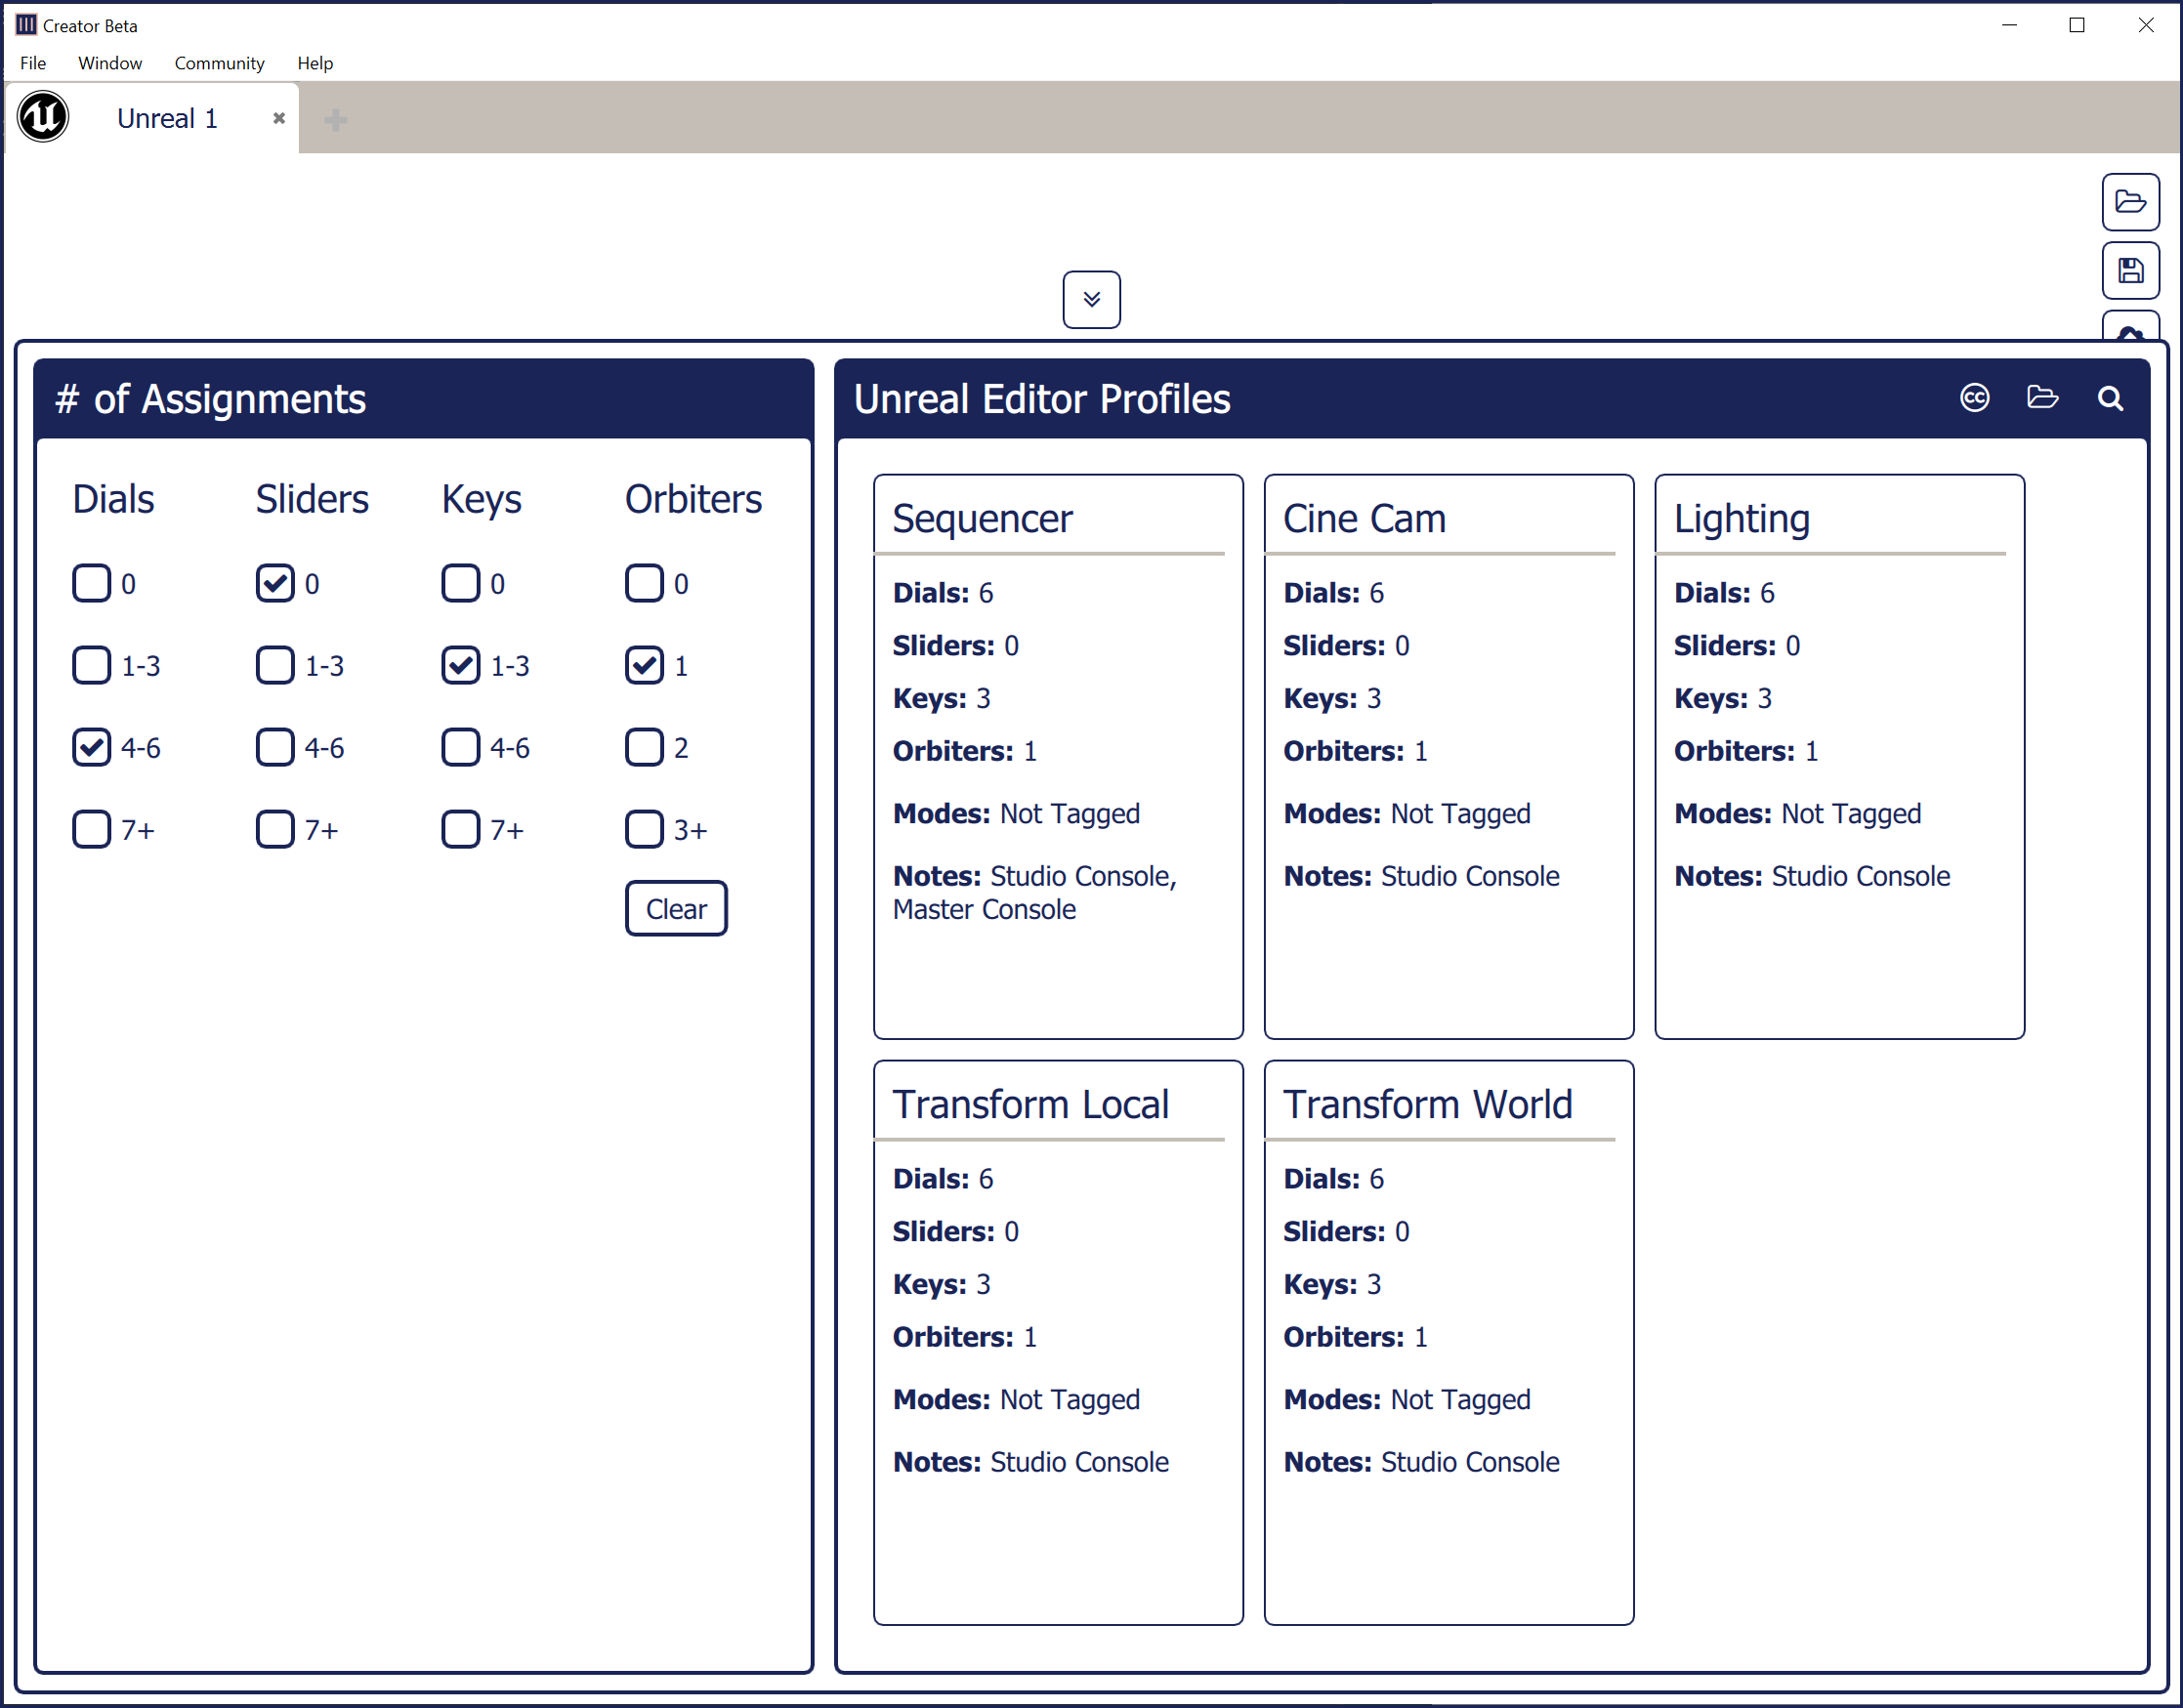Open the File menu
The image size is (2183, 1708).
pyautogui.click(x=33, y=63)
